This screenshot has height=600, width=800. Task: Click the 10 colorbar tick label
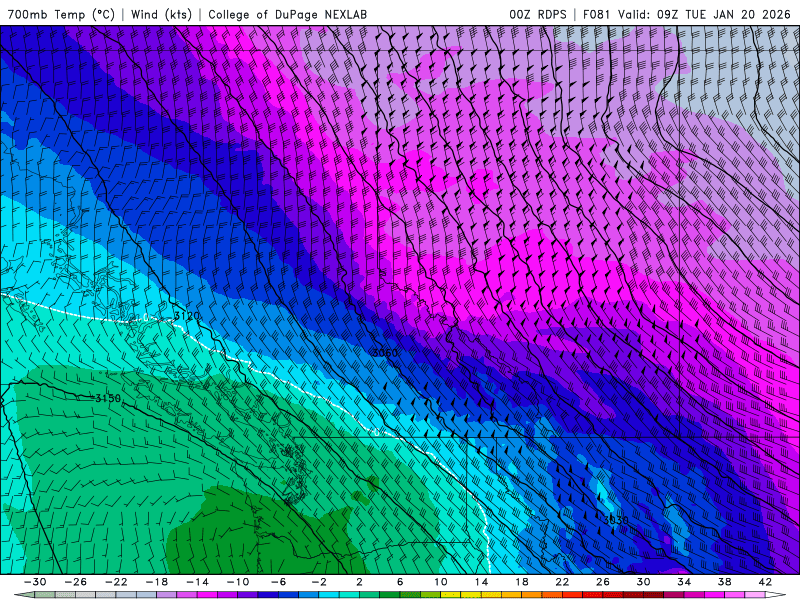pos(440,582)
